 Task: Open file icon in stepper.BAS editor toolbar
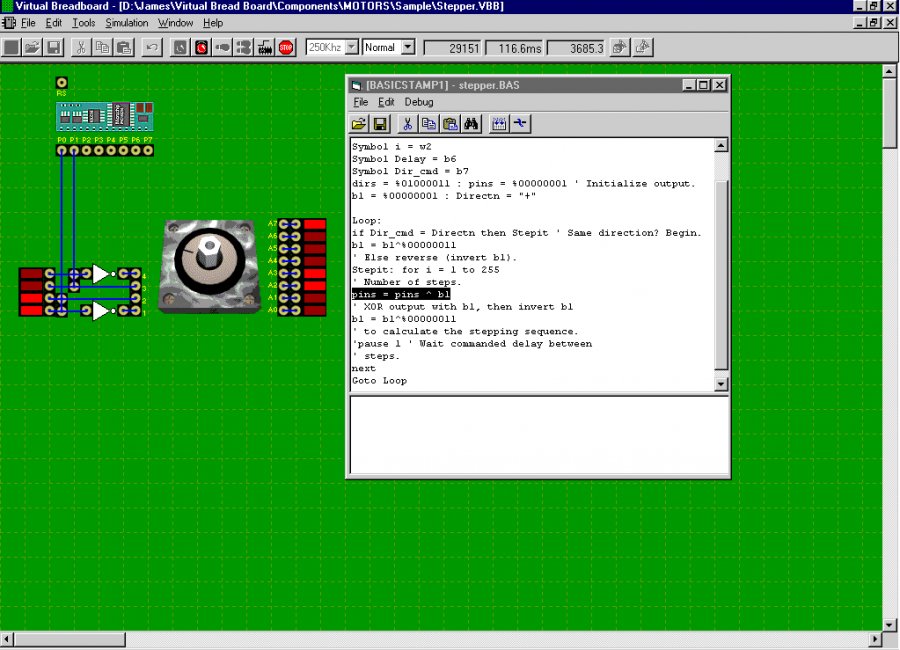click(x=359, y=123)
